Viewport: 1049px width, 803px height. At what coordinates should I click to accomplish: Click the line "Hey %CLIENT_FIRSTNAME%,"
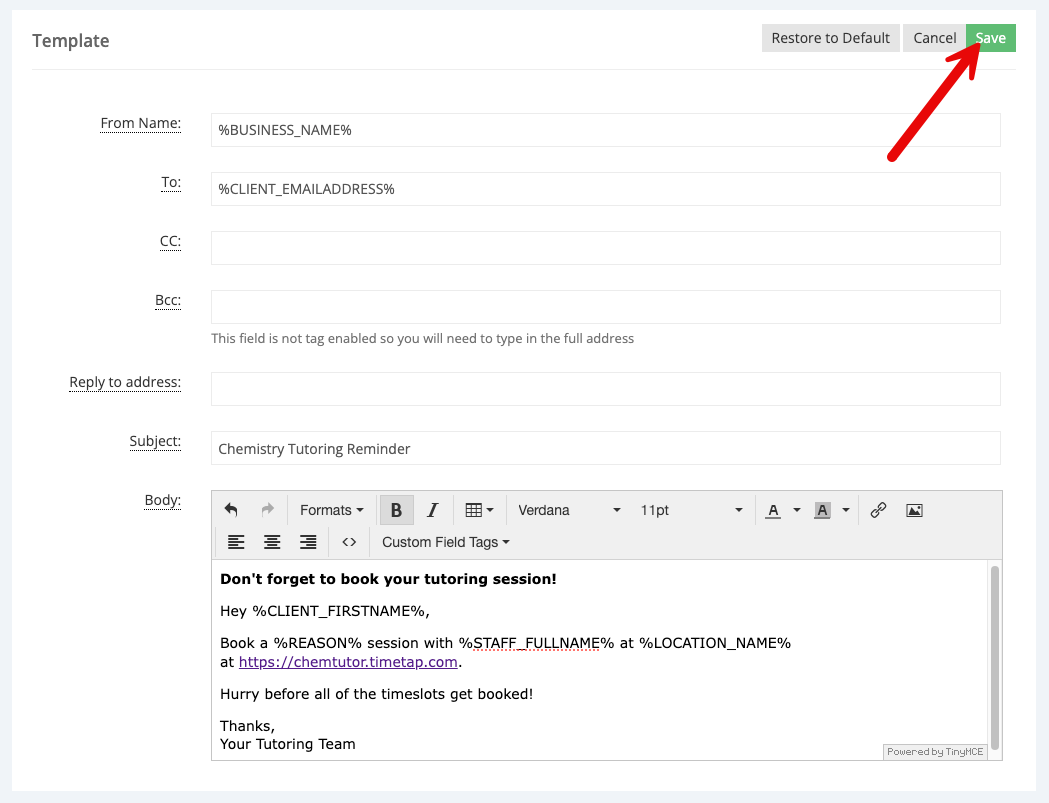point(325,611)
